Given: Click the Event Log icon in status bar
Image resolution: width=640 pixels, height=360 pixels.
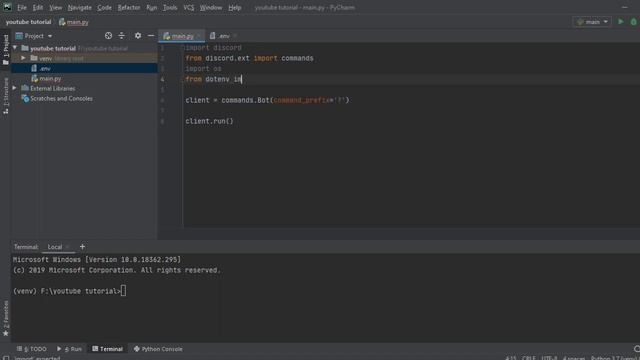Looking at the screenshot, I should (x=637, y=349).
